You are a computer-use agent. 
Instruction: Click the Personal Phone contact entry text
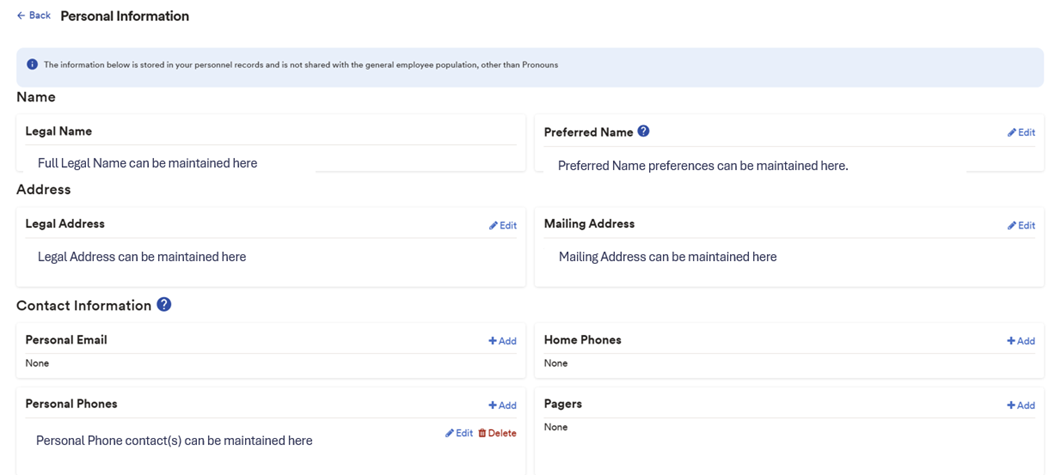[x=174, y=441]
